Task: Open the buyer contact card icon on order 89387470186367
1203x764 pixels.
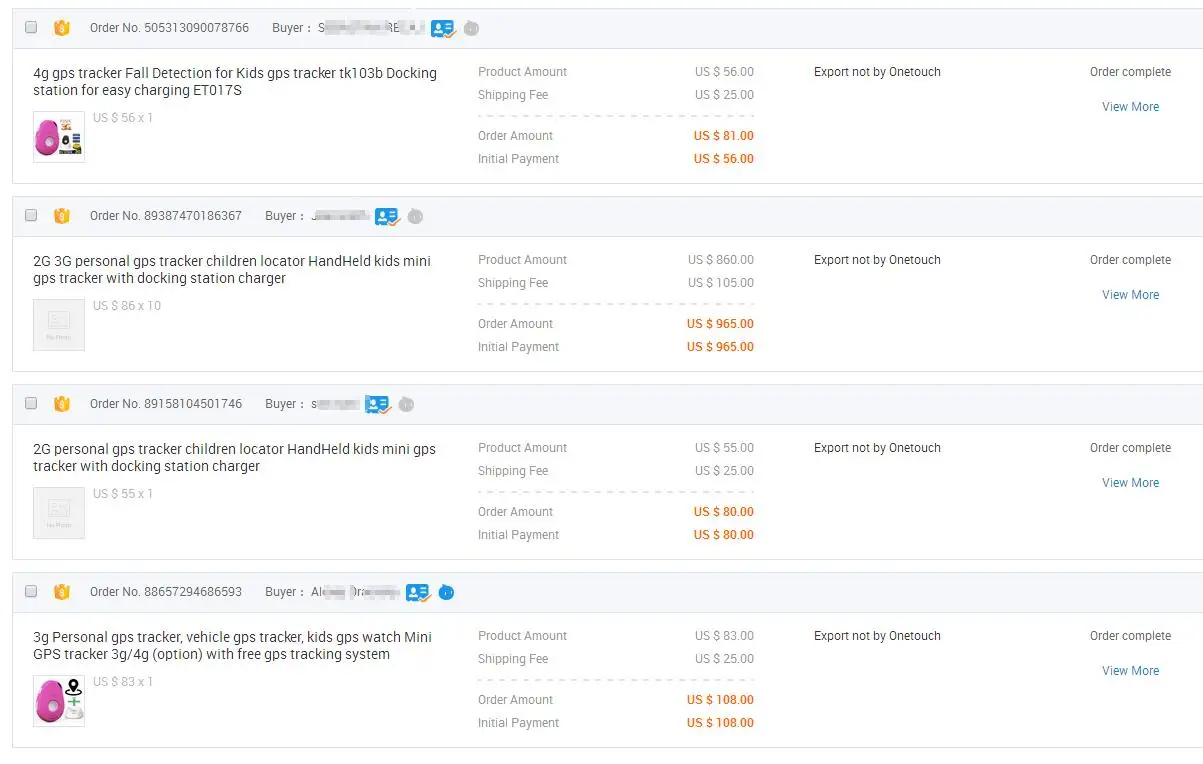Action: (x=386, y=216)
